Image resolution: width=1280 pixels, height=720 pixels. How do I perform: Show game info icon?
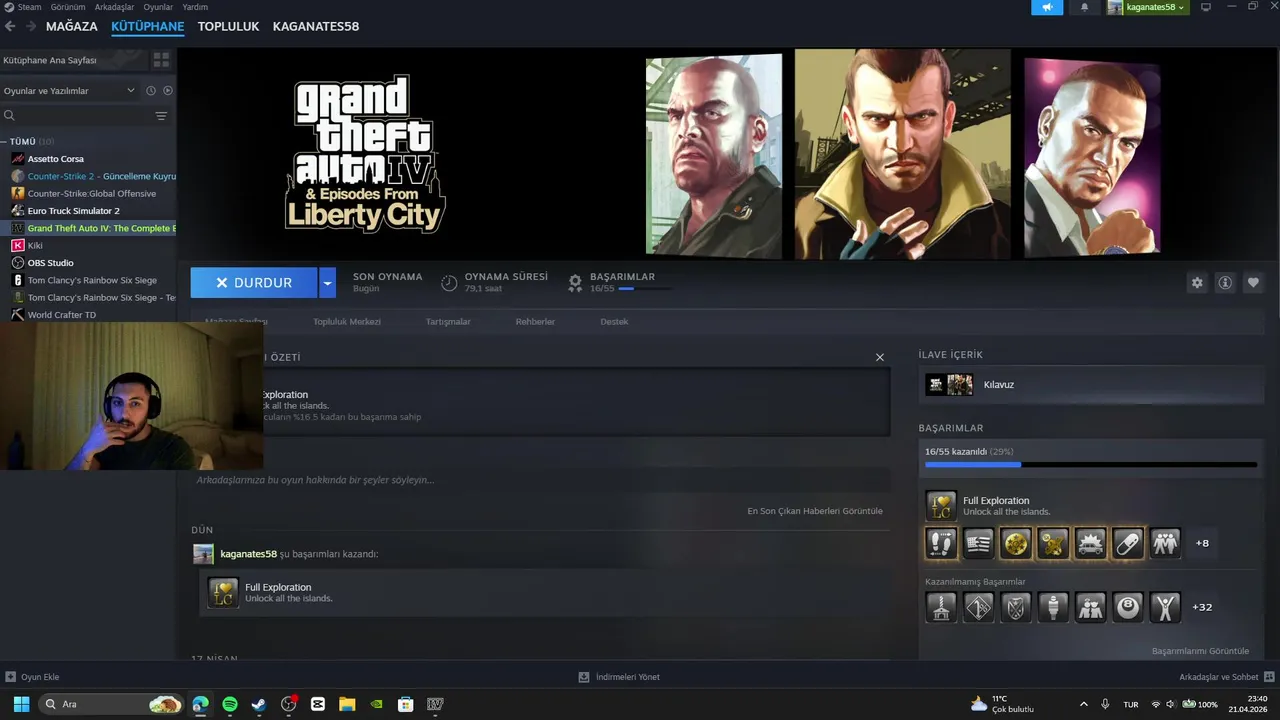tap(1225, 283)
